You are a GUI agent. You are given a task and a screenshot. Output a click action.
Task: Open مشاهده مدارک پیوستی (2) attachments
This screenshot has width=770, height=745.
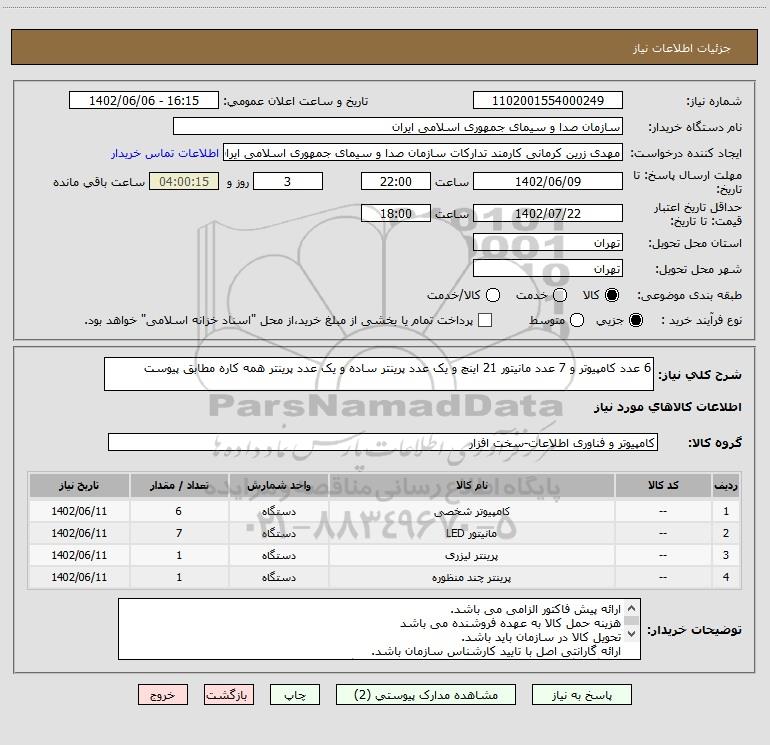[426, 695]
